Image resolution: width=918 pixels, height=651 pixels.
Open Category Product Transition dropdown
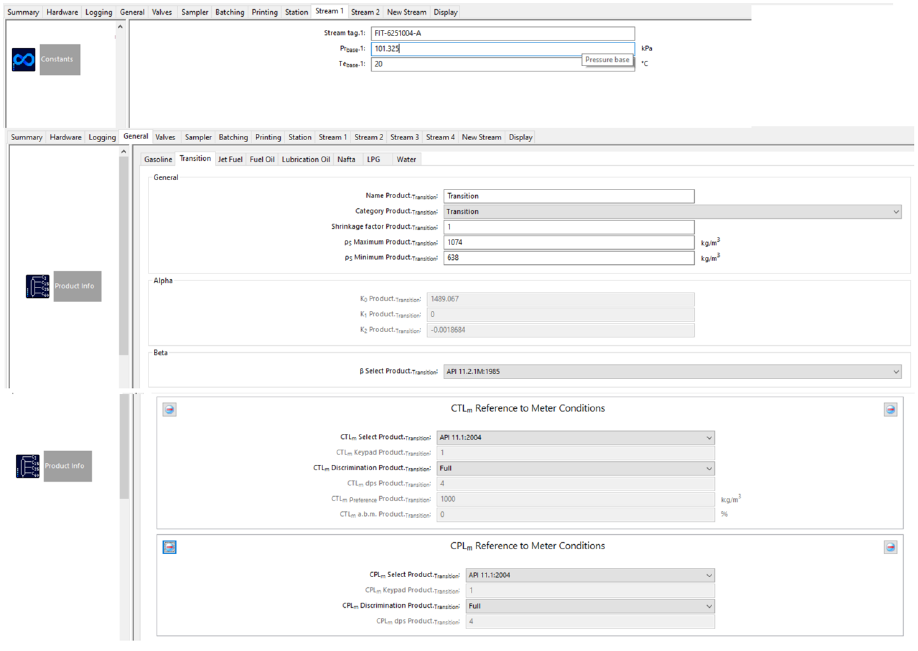pos(672,211)
